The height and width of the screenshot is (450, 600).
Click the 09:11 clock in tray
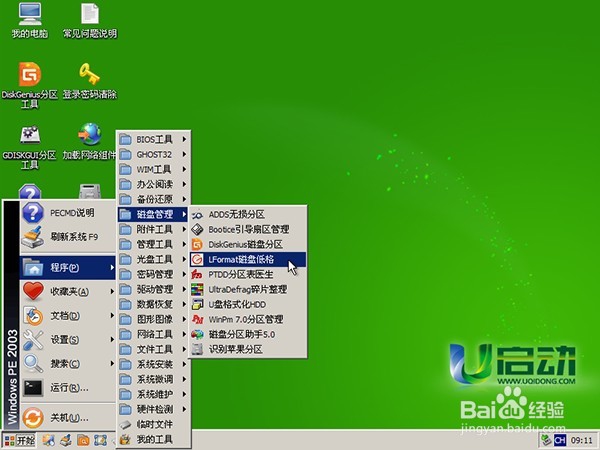click(x=581, y=441)
